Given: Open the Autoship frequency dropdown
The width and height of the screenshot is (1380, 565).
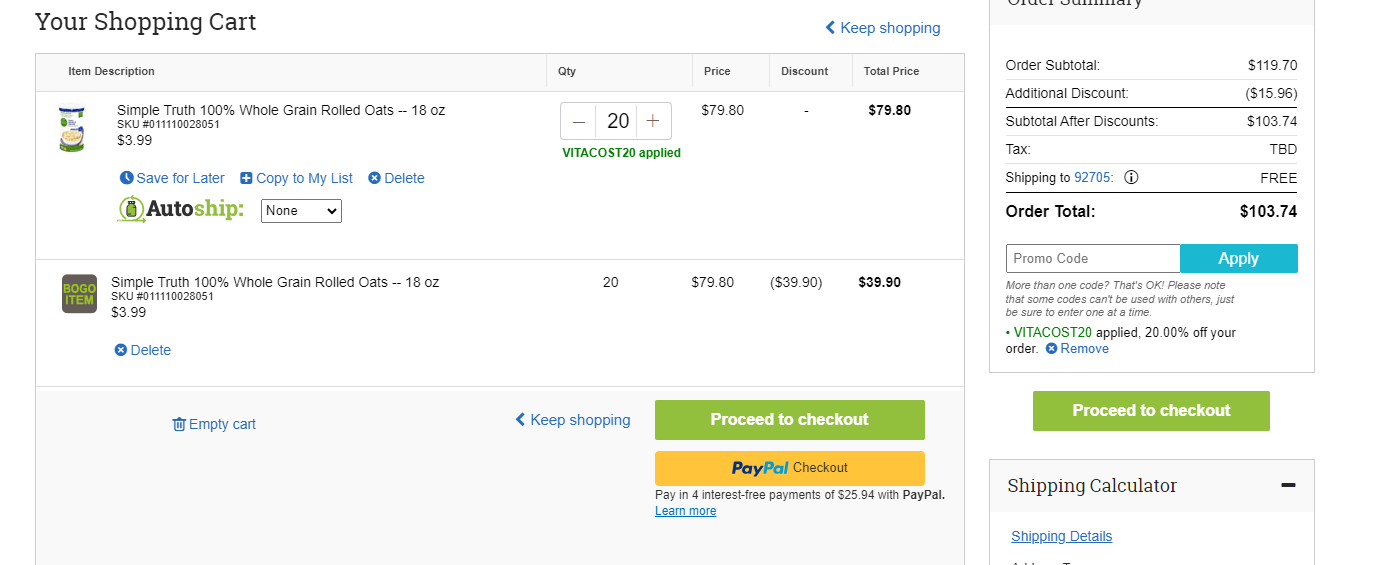Looking at the screenshot, I should coord(301,211).
